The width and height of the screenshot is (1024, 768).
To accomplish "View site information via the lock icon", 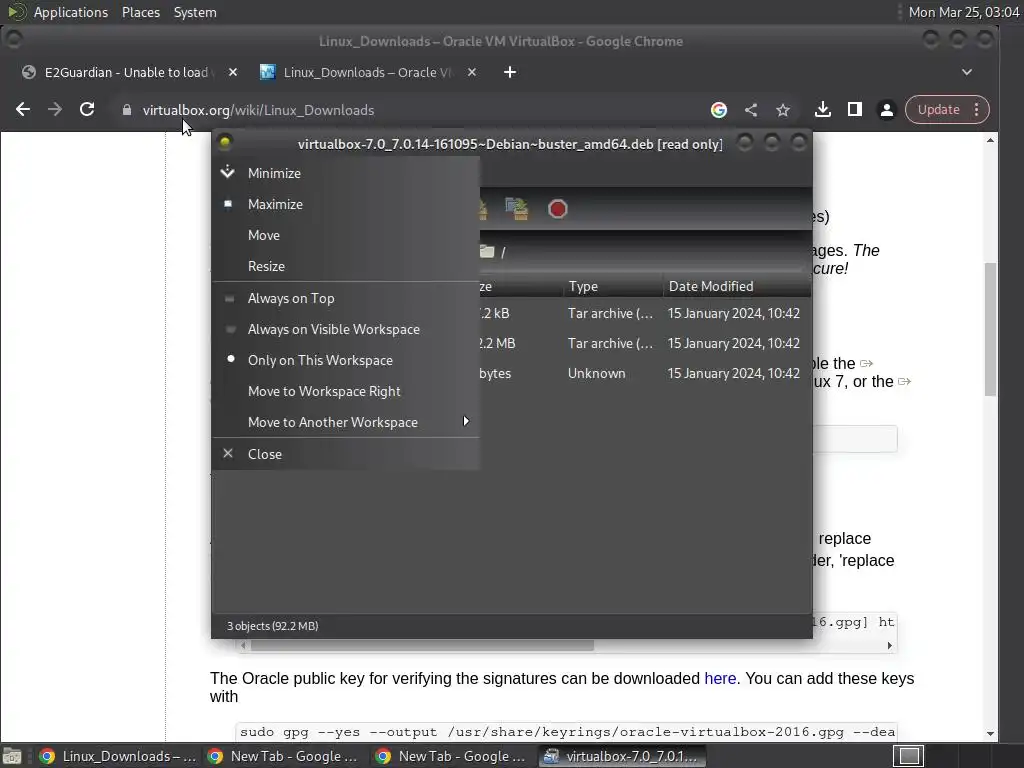I will click(x=127, y=110).
